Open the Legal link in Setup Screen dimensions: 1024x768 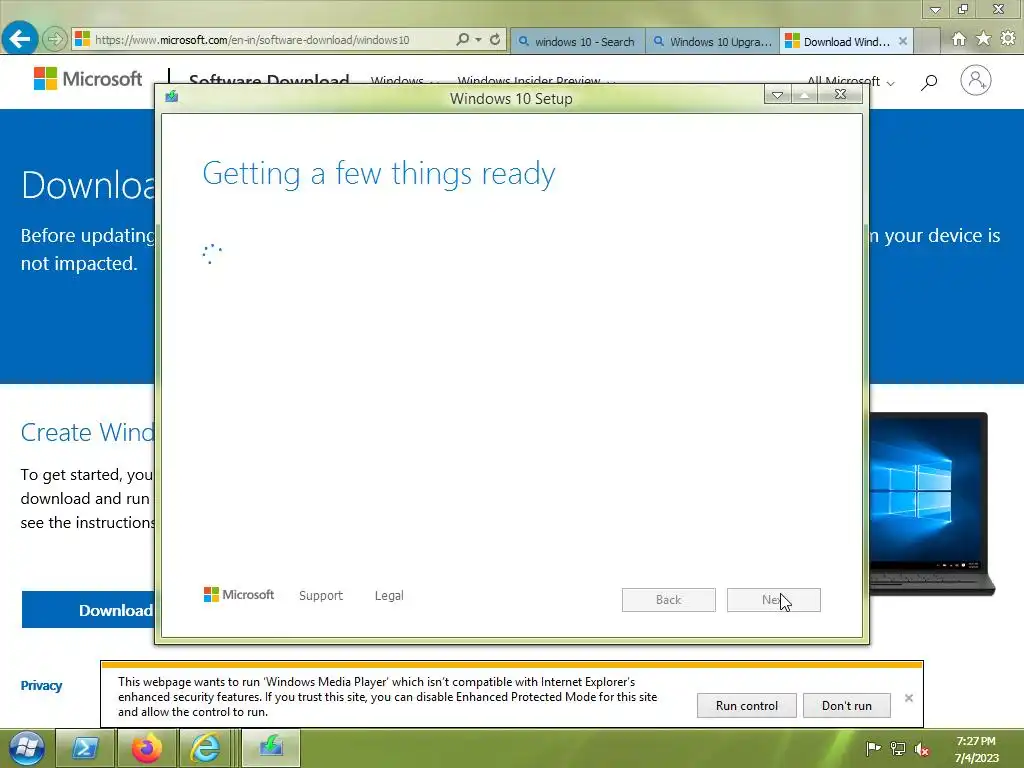click(389, 596)
